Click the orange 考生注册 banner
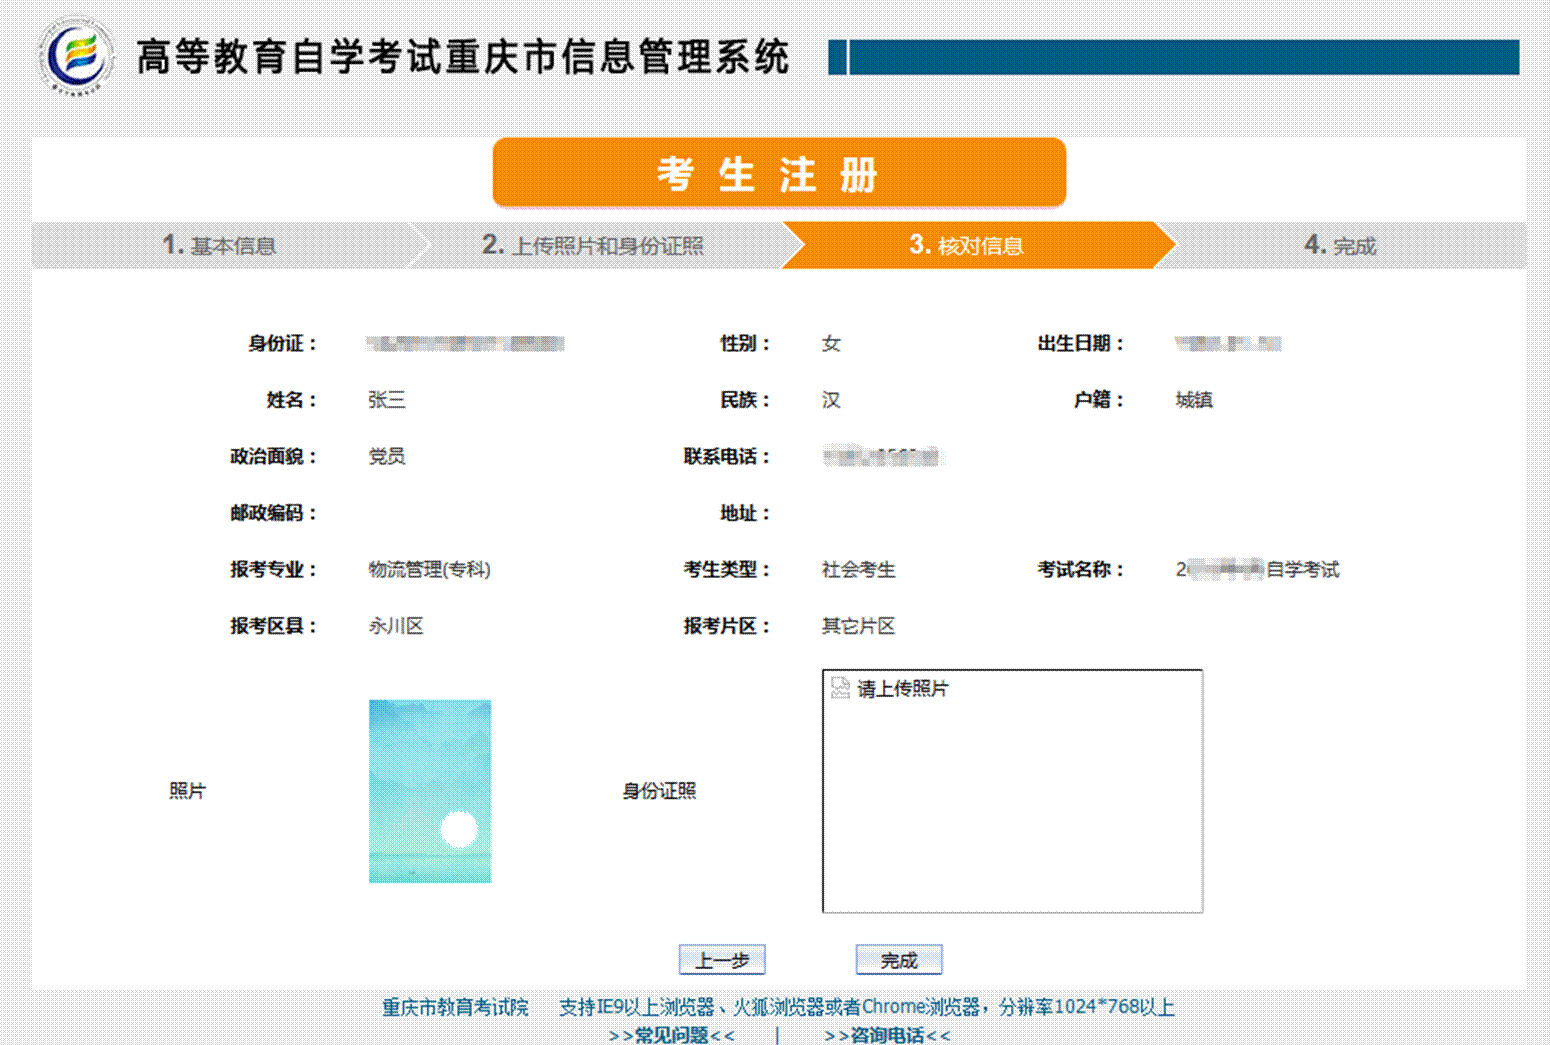The image size is (1550, 1045). pos(778,174)
